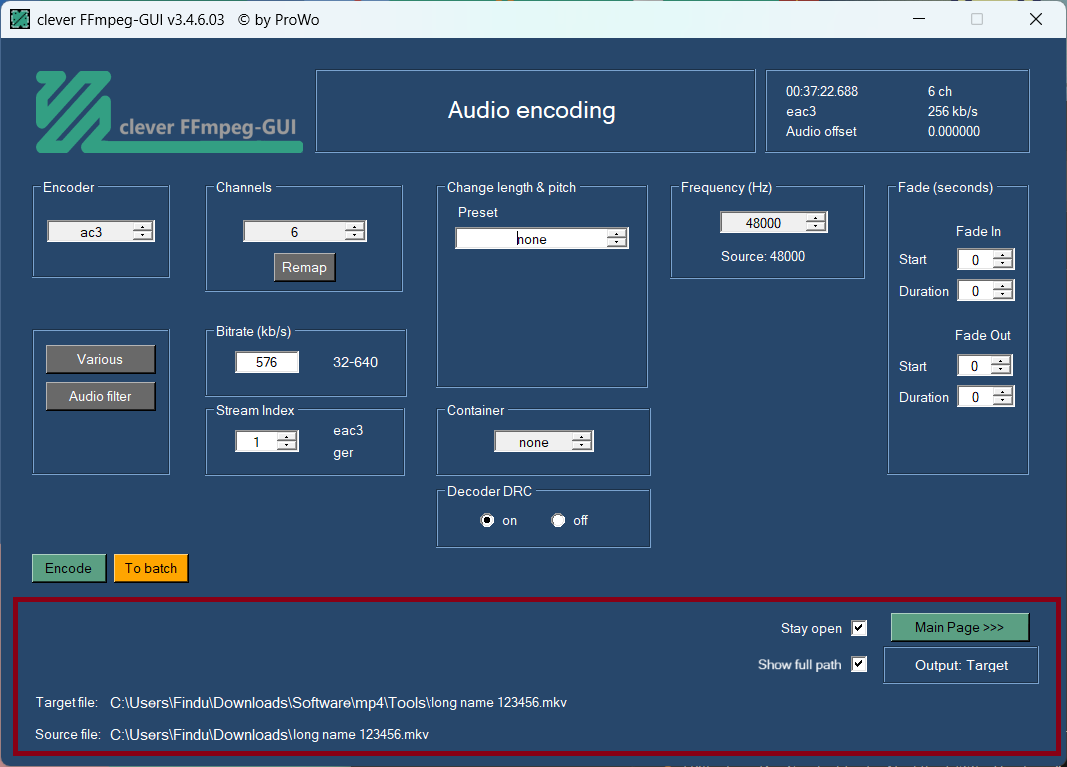Toggle the Stay open checkbox
1067x767 pixels.
click(x=859, y=628)
